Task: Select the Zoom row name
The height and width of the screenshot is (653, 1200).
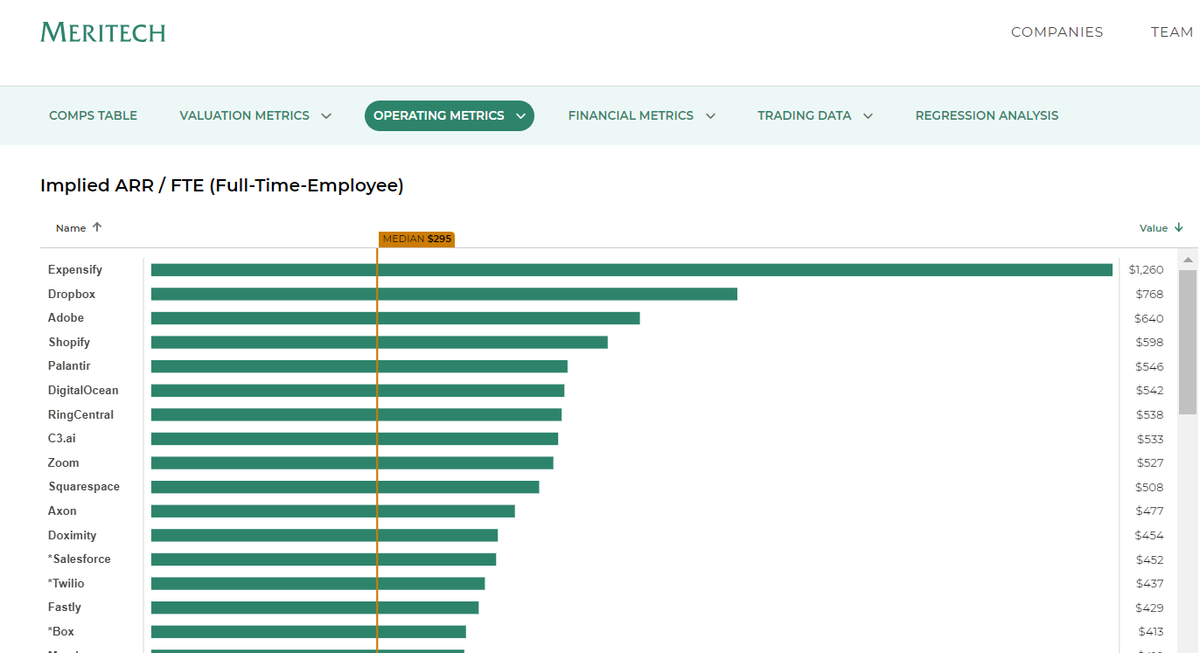Action: coord(64,463)
